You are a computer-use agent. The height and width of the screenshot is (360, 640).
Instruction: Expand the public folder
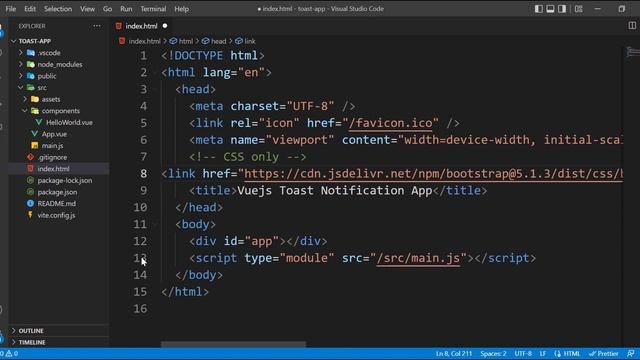coord(47,76)
